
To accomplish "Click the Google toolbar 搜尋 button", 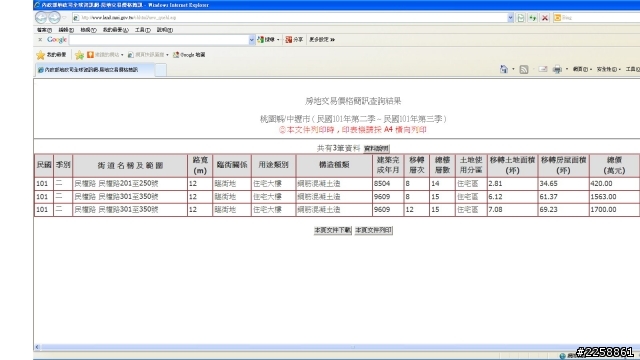I will click(266, 40).
